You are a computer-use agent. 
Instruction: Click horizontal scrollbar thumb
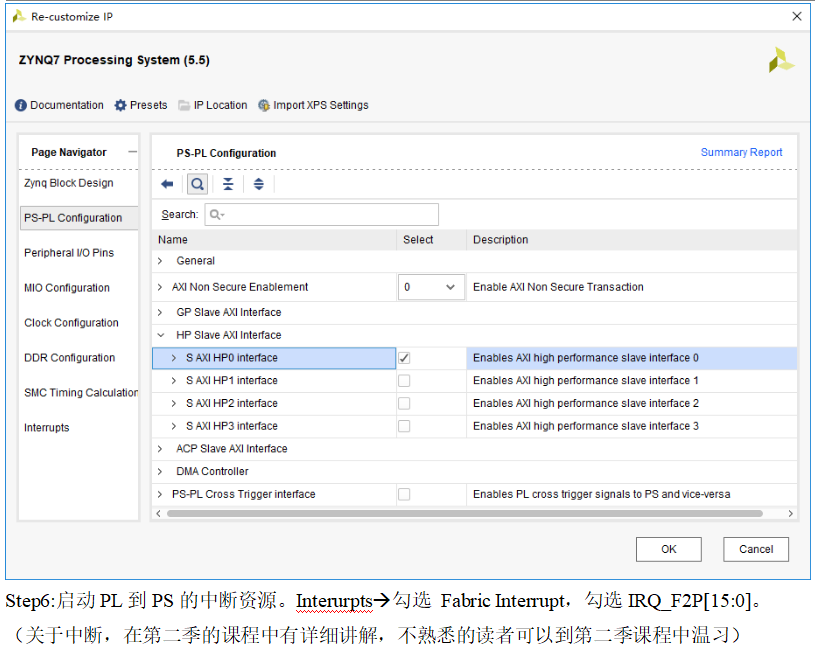[x=465, y=513]
